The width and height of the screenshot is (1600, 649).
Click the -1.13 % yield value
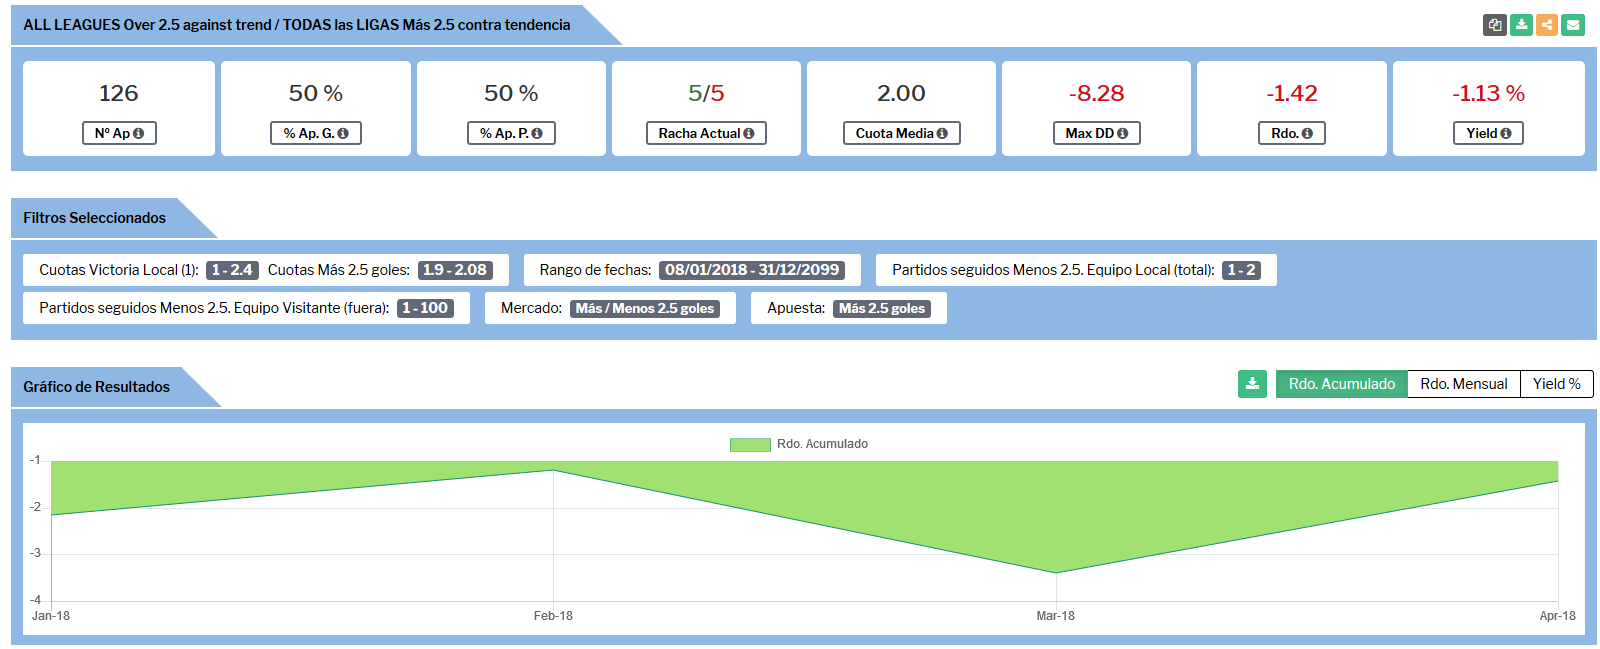(1488, 93)
